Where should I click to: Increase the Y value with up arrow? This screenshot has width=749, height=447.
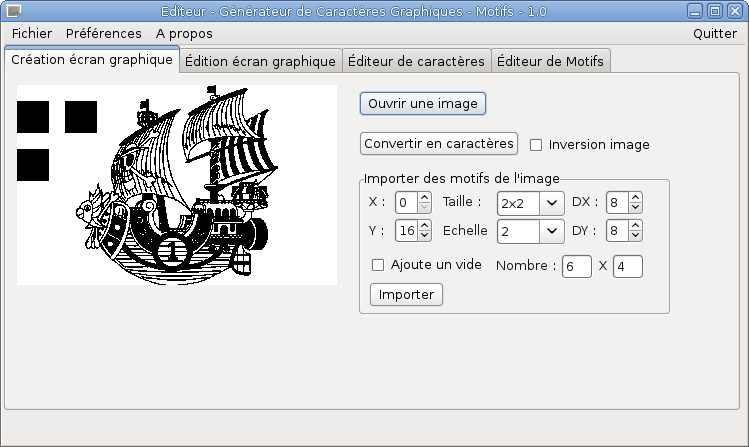(x=424, y=225)
